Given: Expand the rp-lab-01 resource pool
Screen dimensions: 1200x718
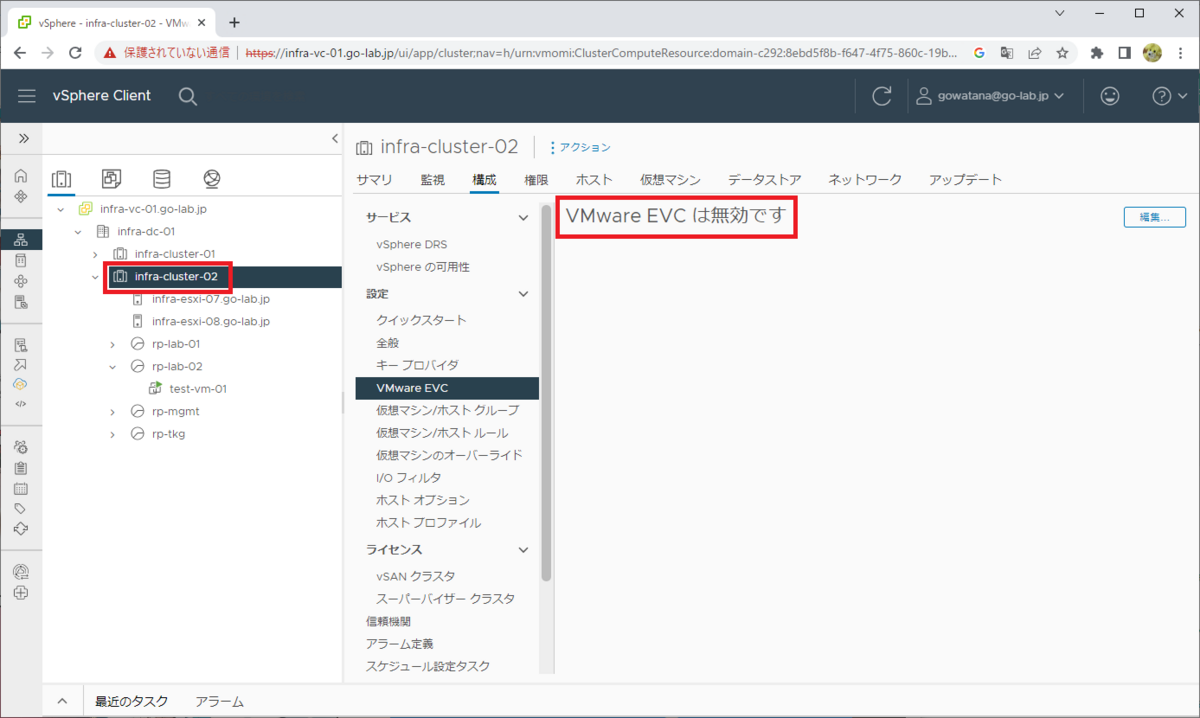Looking at the screenshot, I should point(113,344).
